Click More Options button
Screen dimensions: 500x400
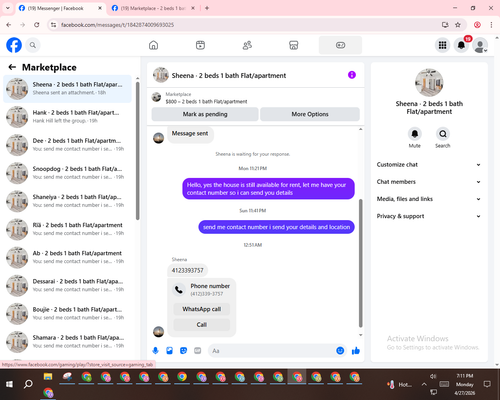tap(310, 114)
